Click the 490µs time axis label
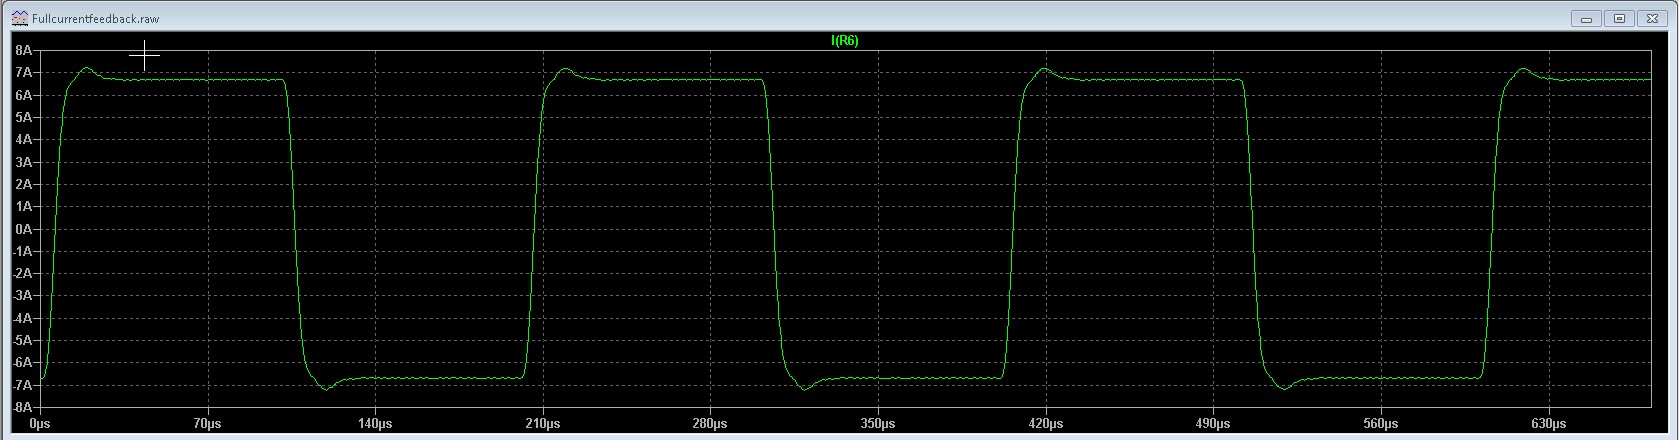This screenshot has height=440, width=1679. [x=1214, y=424]
